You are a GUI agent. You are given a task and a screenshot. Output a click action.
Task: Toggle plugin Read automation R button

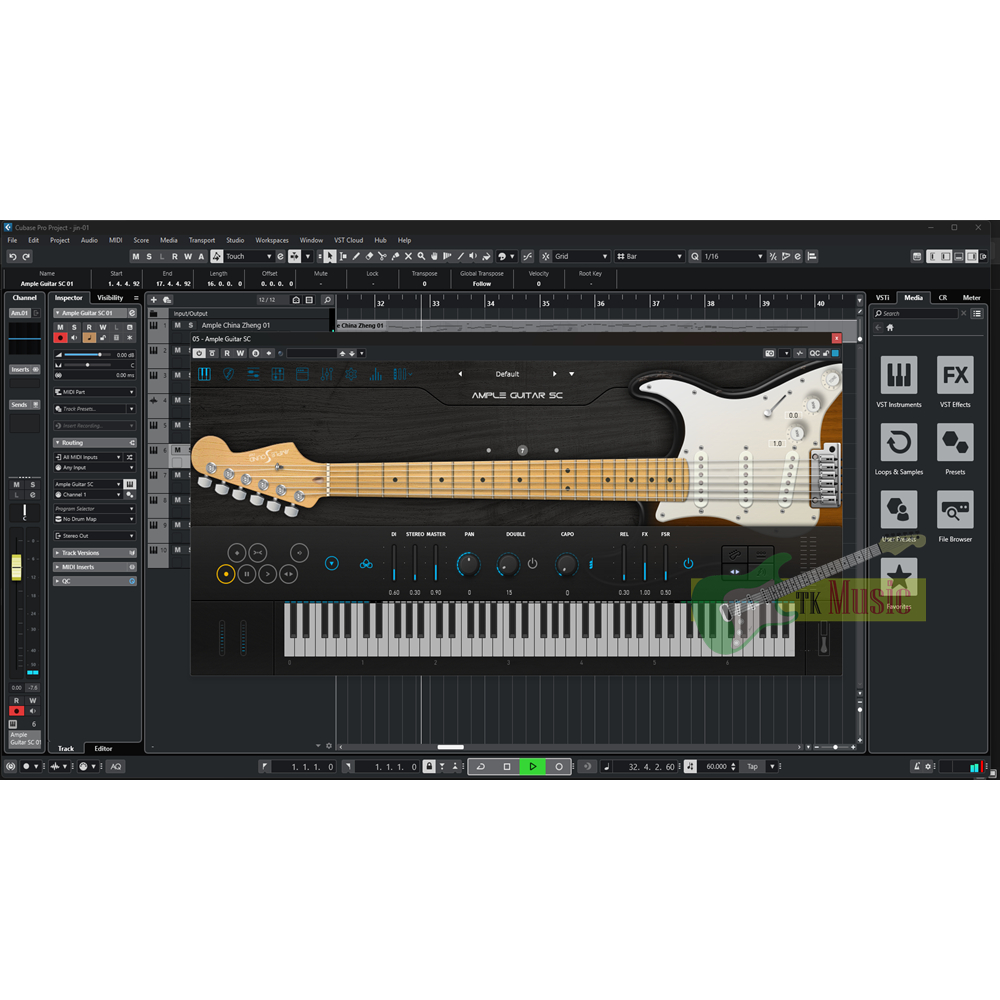[227, 353]
